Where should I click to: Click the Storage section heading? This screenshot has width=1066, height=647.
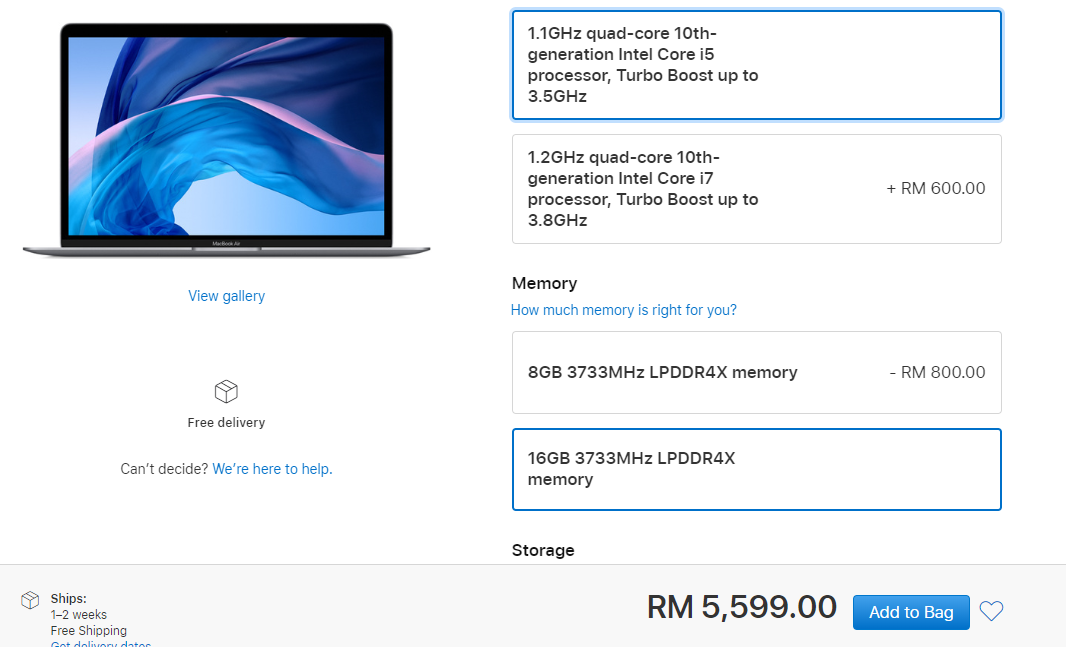543,550
